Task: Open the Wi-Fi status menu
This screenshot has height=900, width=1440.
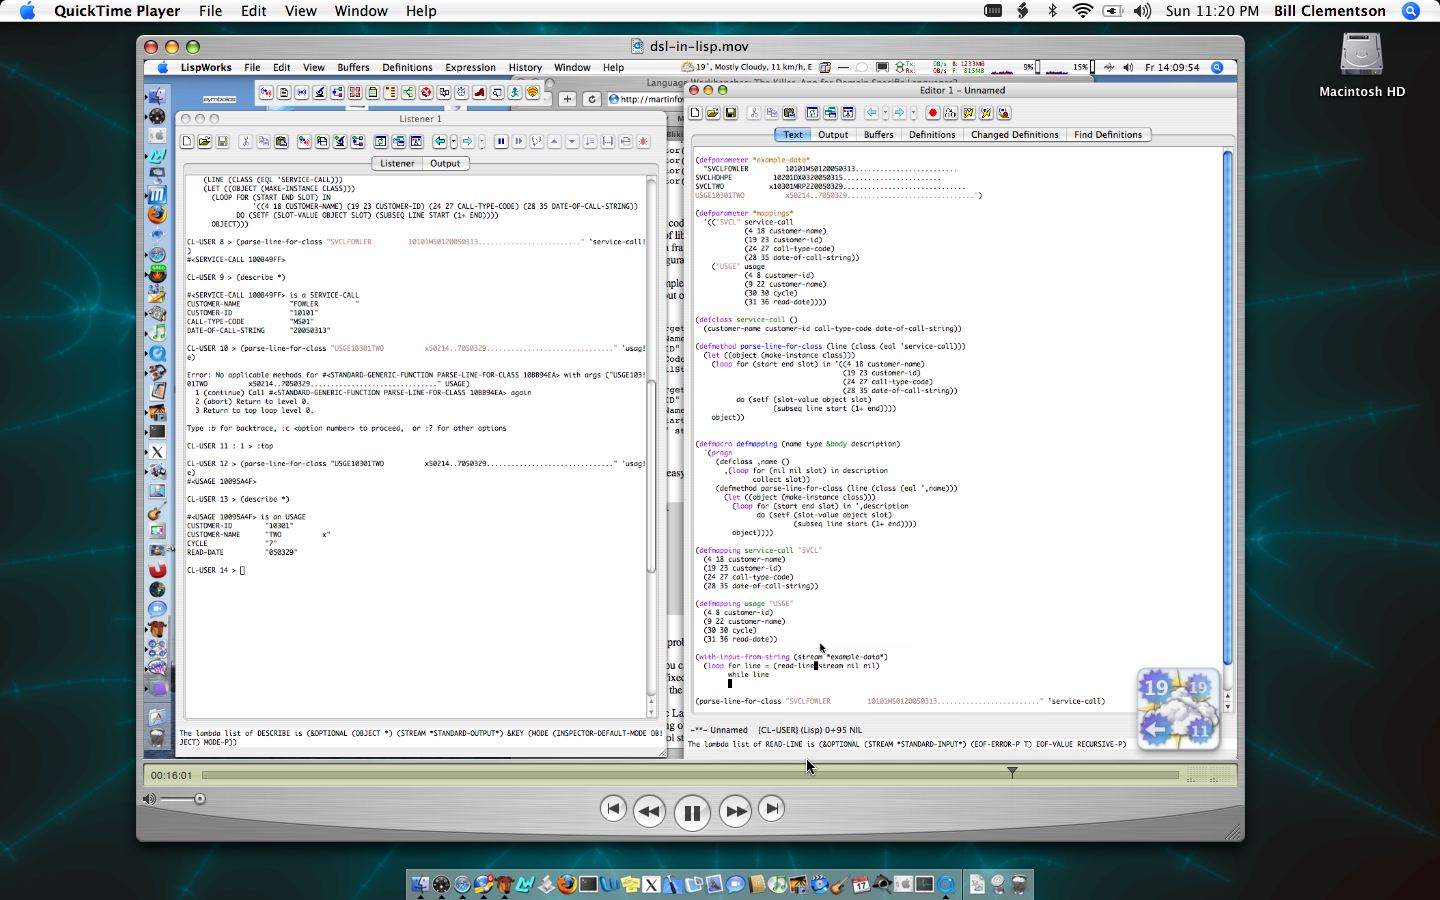Action: pos(1082,11)
